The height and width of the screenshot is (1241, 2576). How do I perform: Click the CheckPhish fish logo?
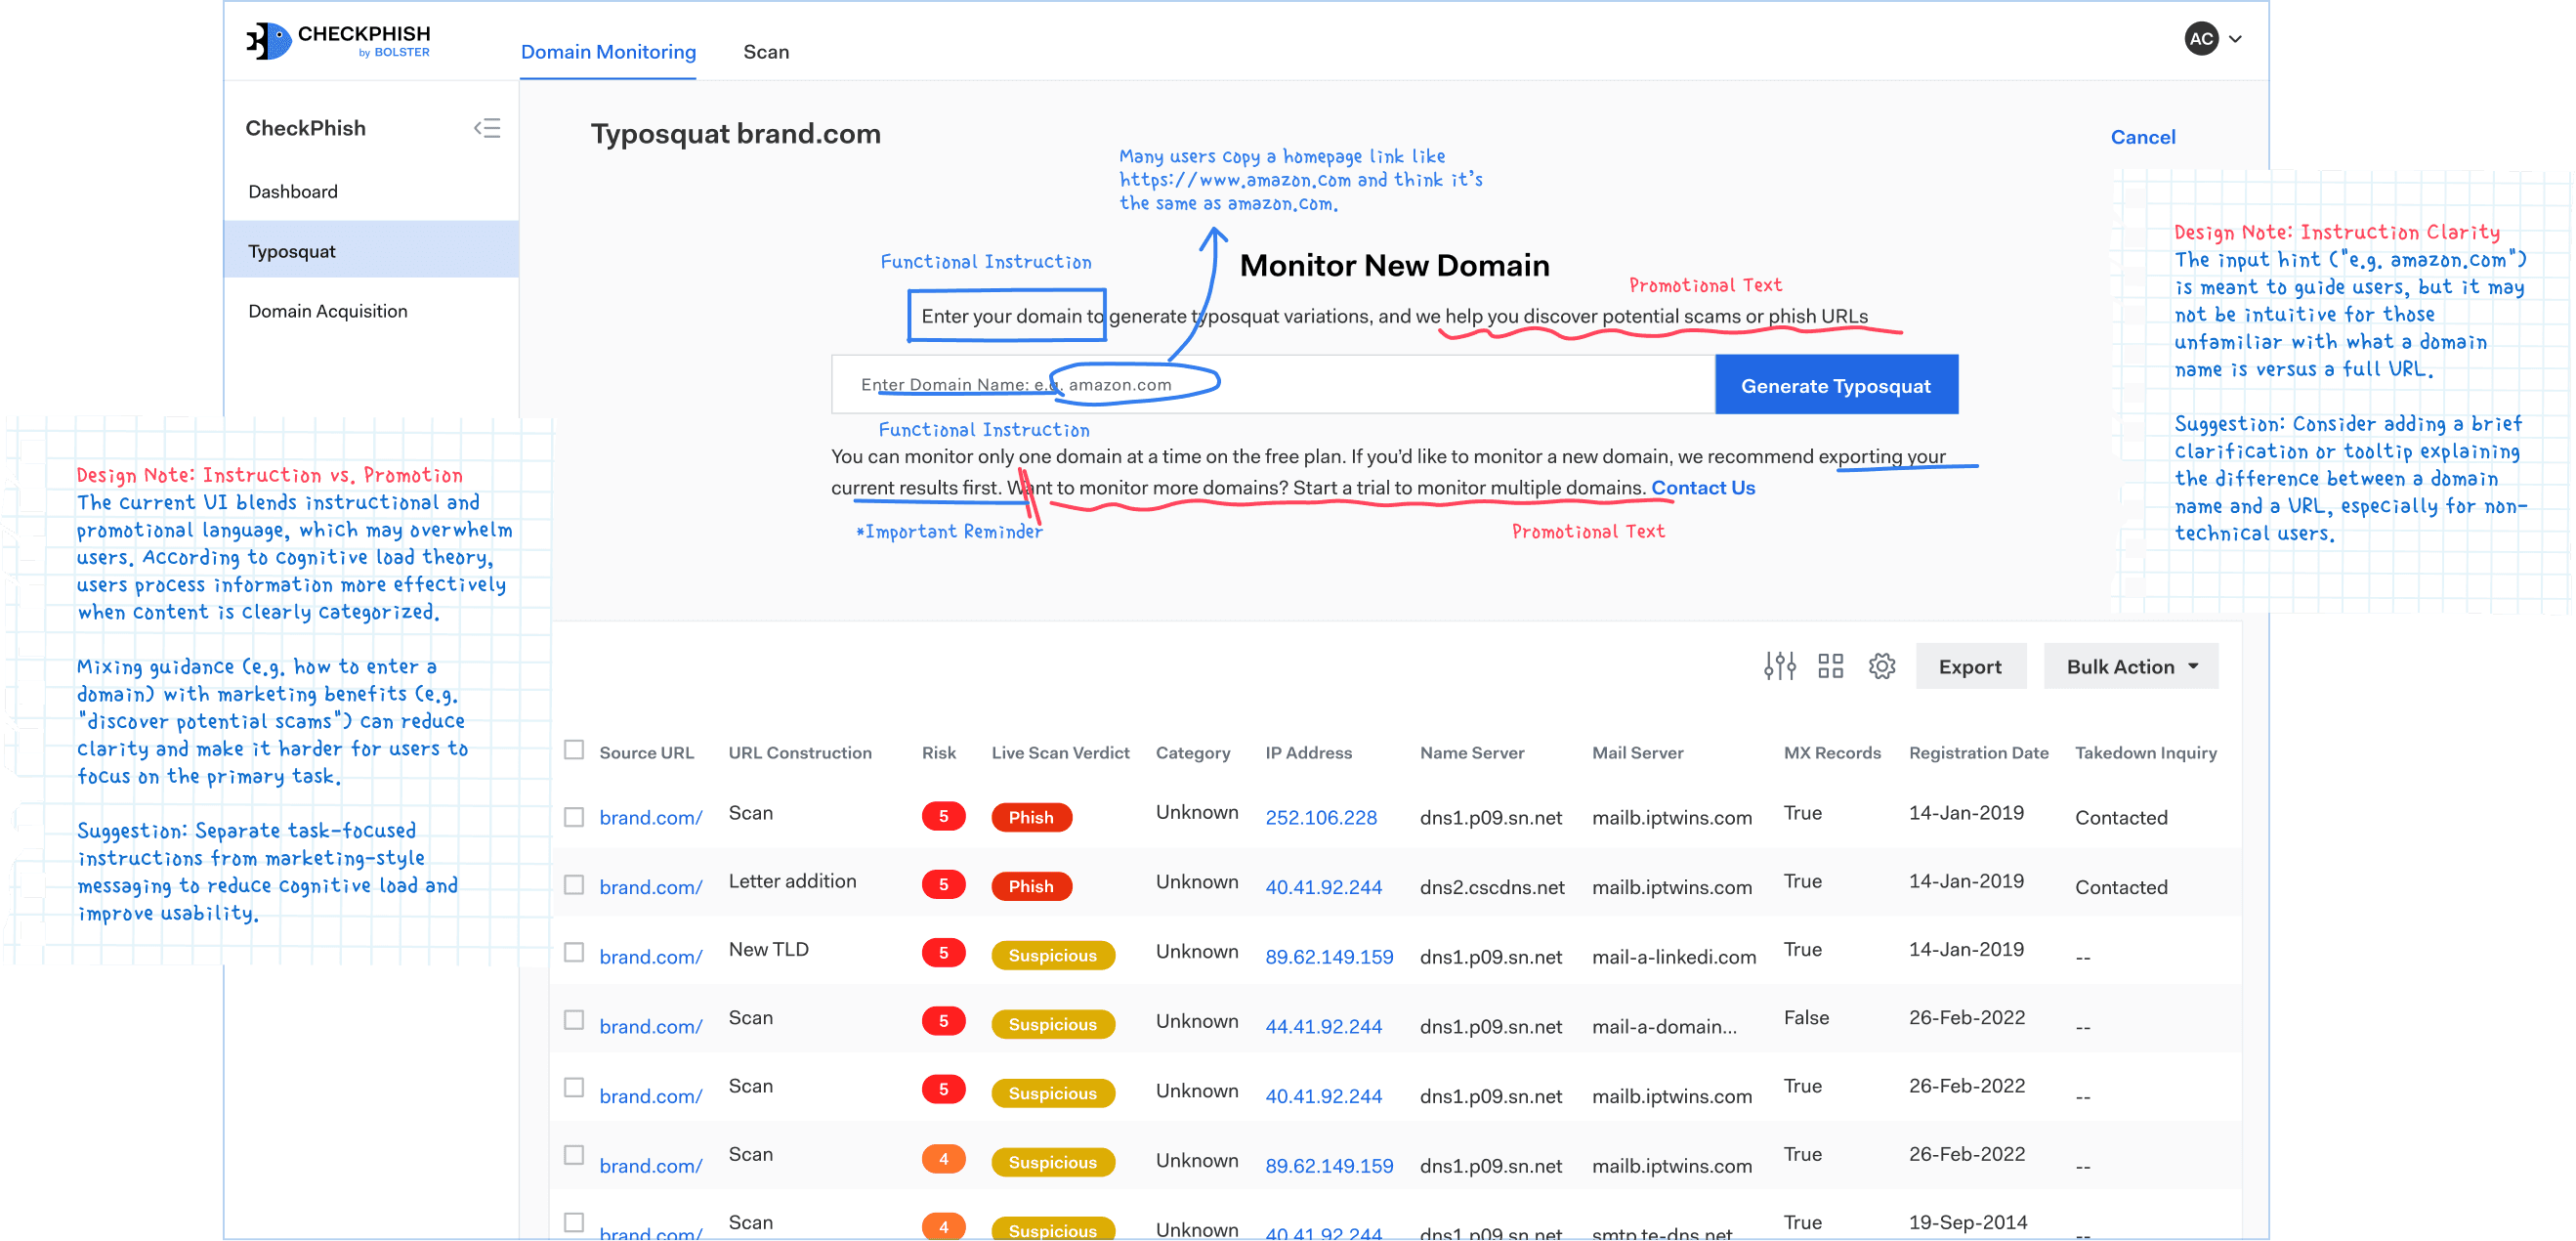click(268, 41)
